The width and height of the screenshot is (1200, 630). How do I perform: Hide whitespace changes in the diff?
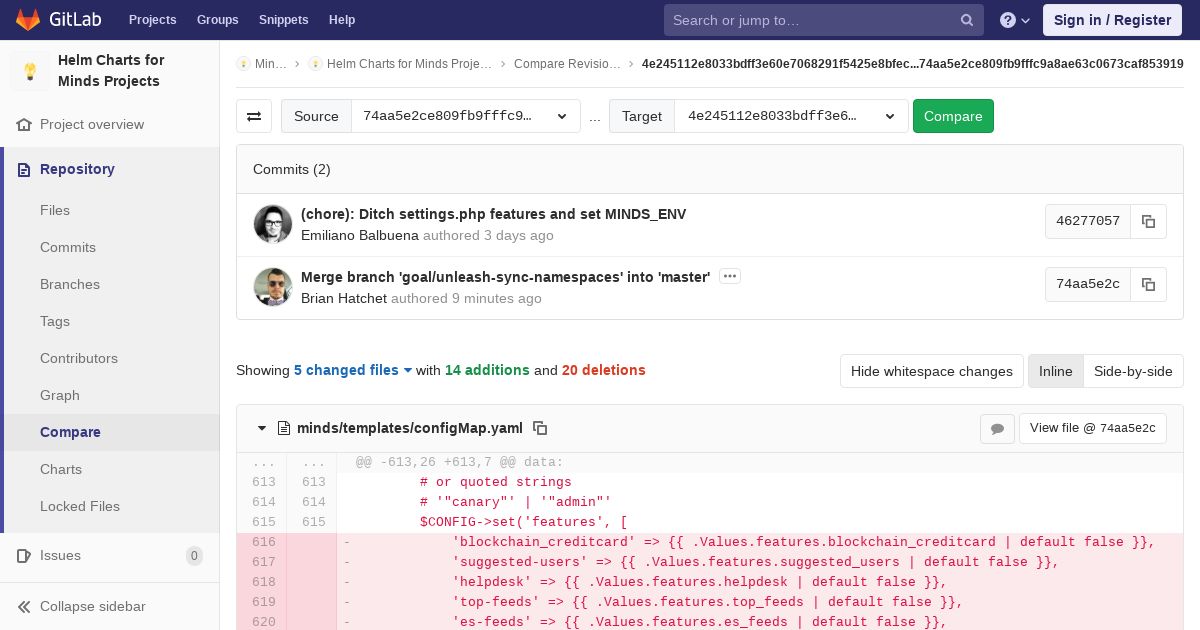click(932, 371)
